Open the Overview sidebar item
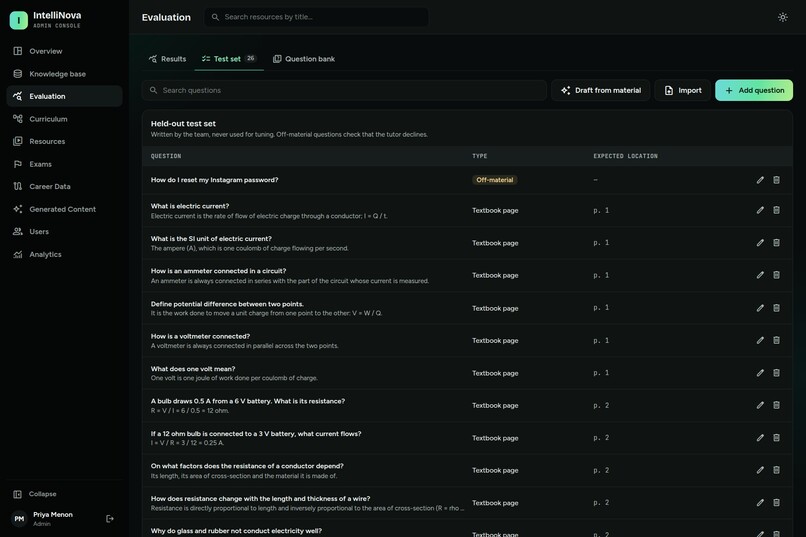 point(64,51)
